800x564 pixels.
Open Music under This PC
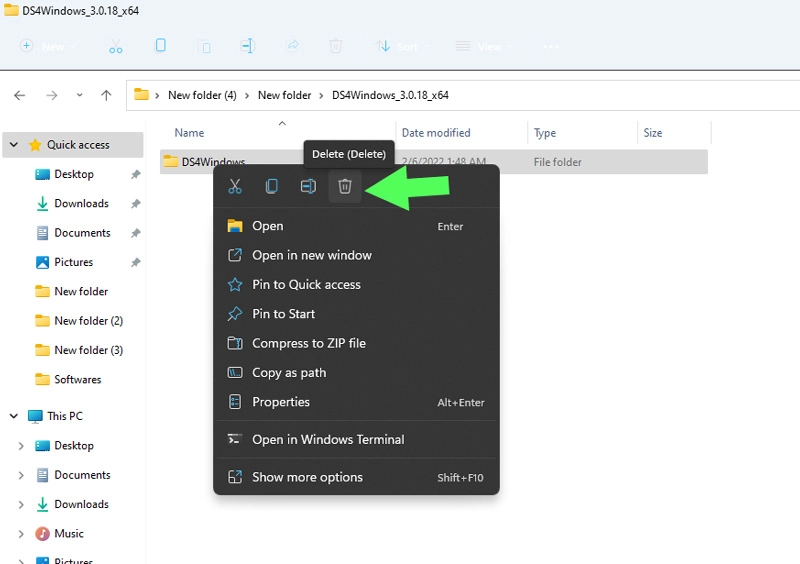(69, 534)
